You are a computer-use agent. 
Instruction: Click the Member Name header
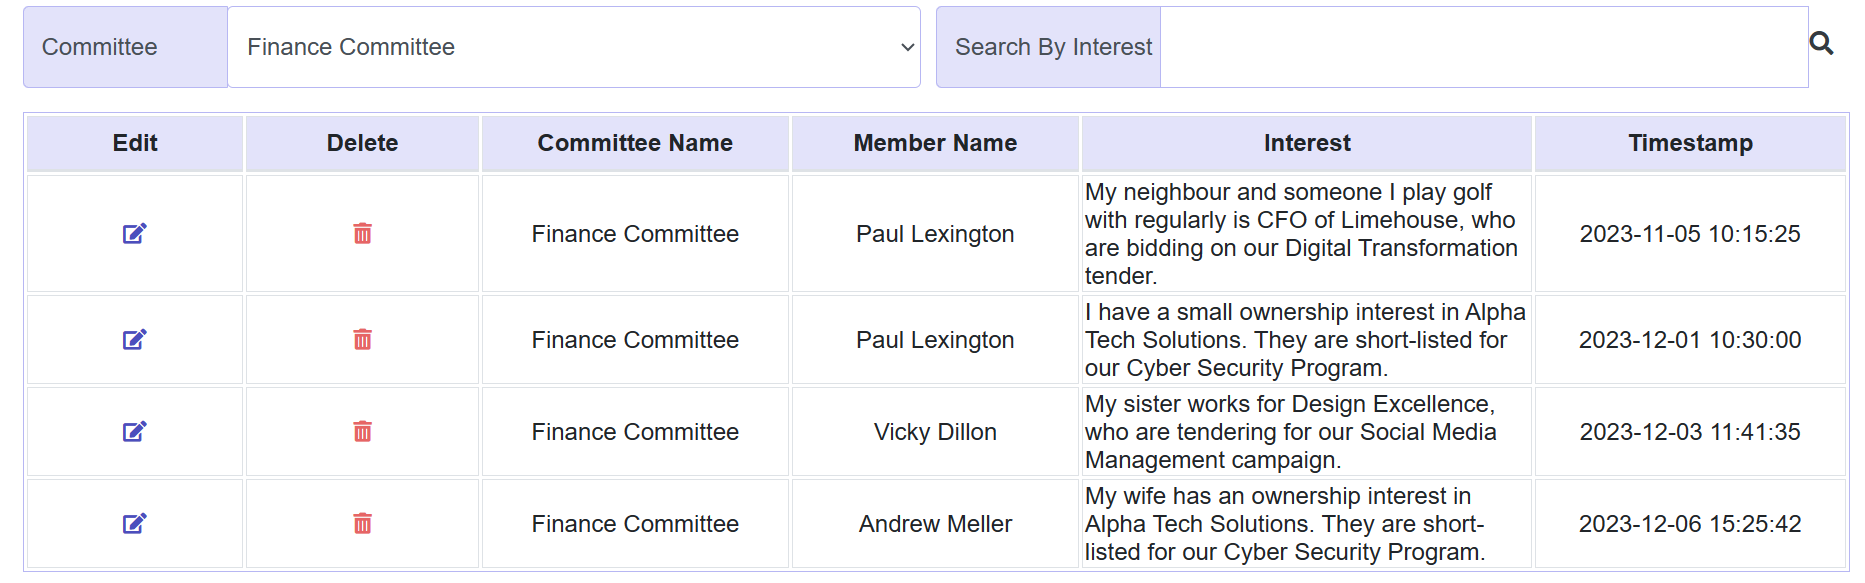click(x=935, y=143)
